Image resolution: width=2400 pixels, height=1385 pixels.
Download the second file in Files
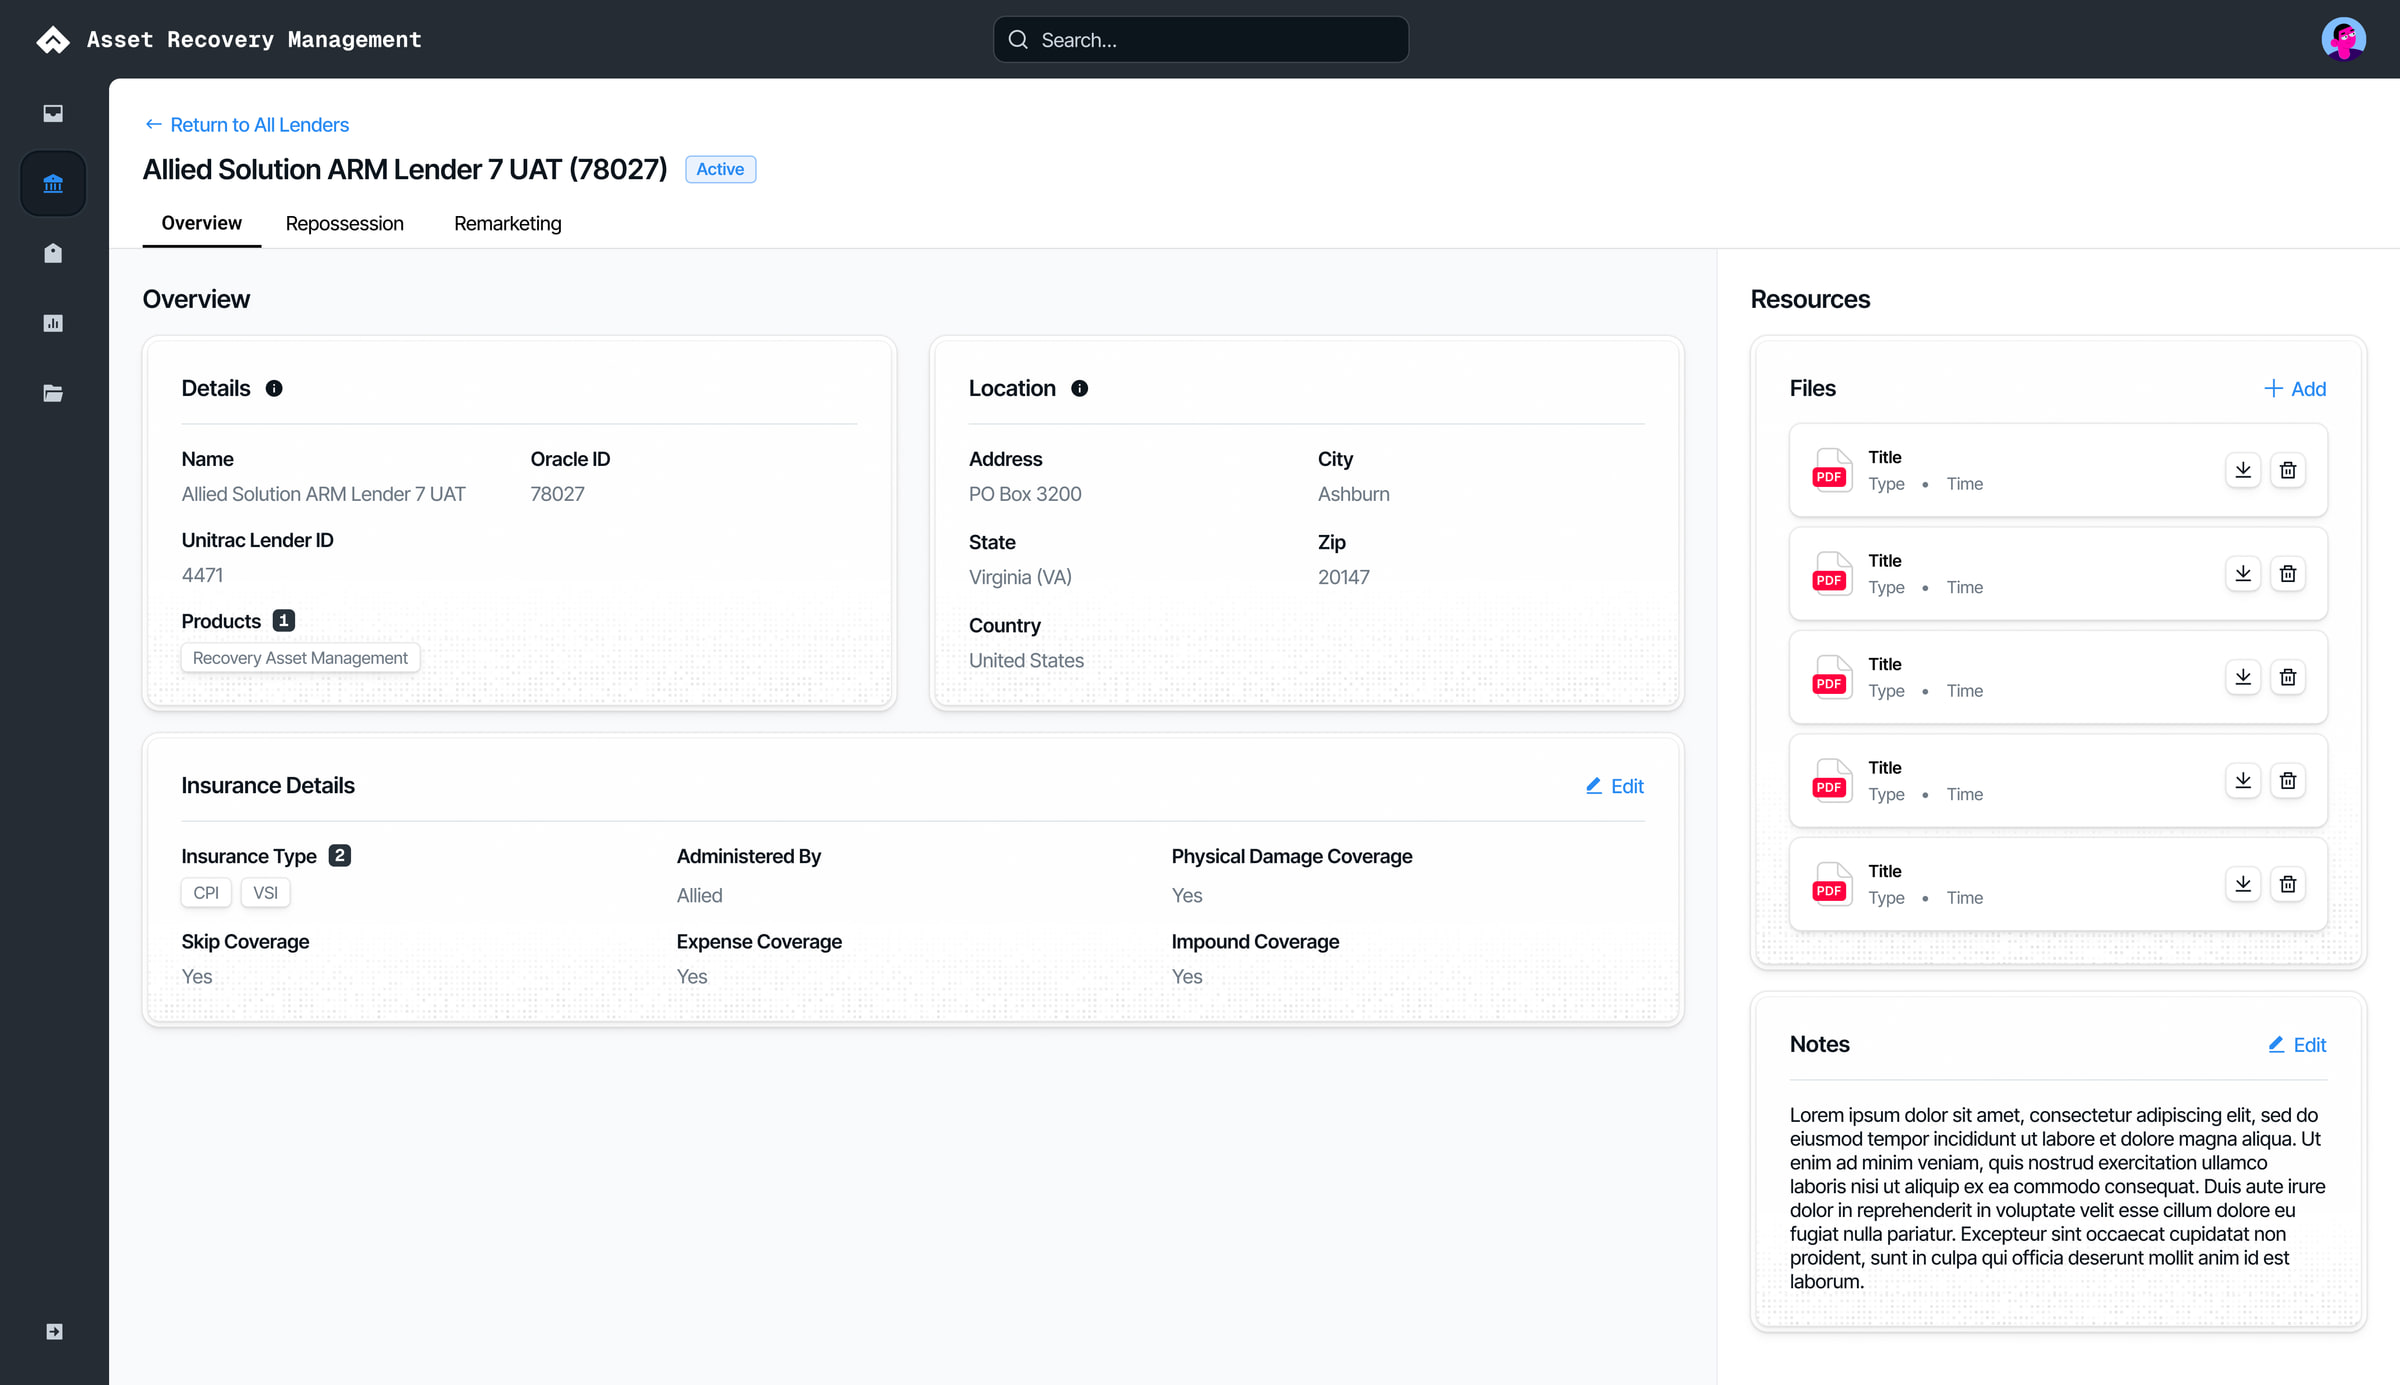click(2243, 574)
